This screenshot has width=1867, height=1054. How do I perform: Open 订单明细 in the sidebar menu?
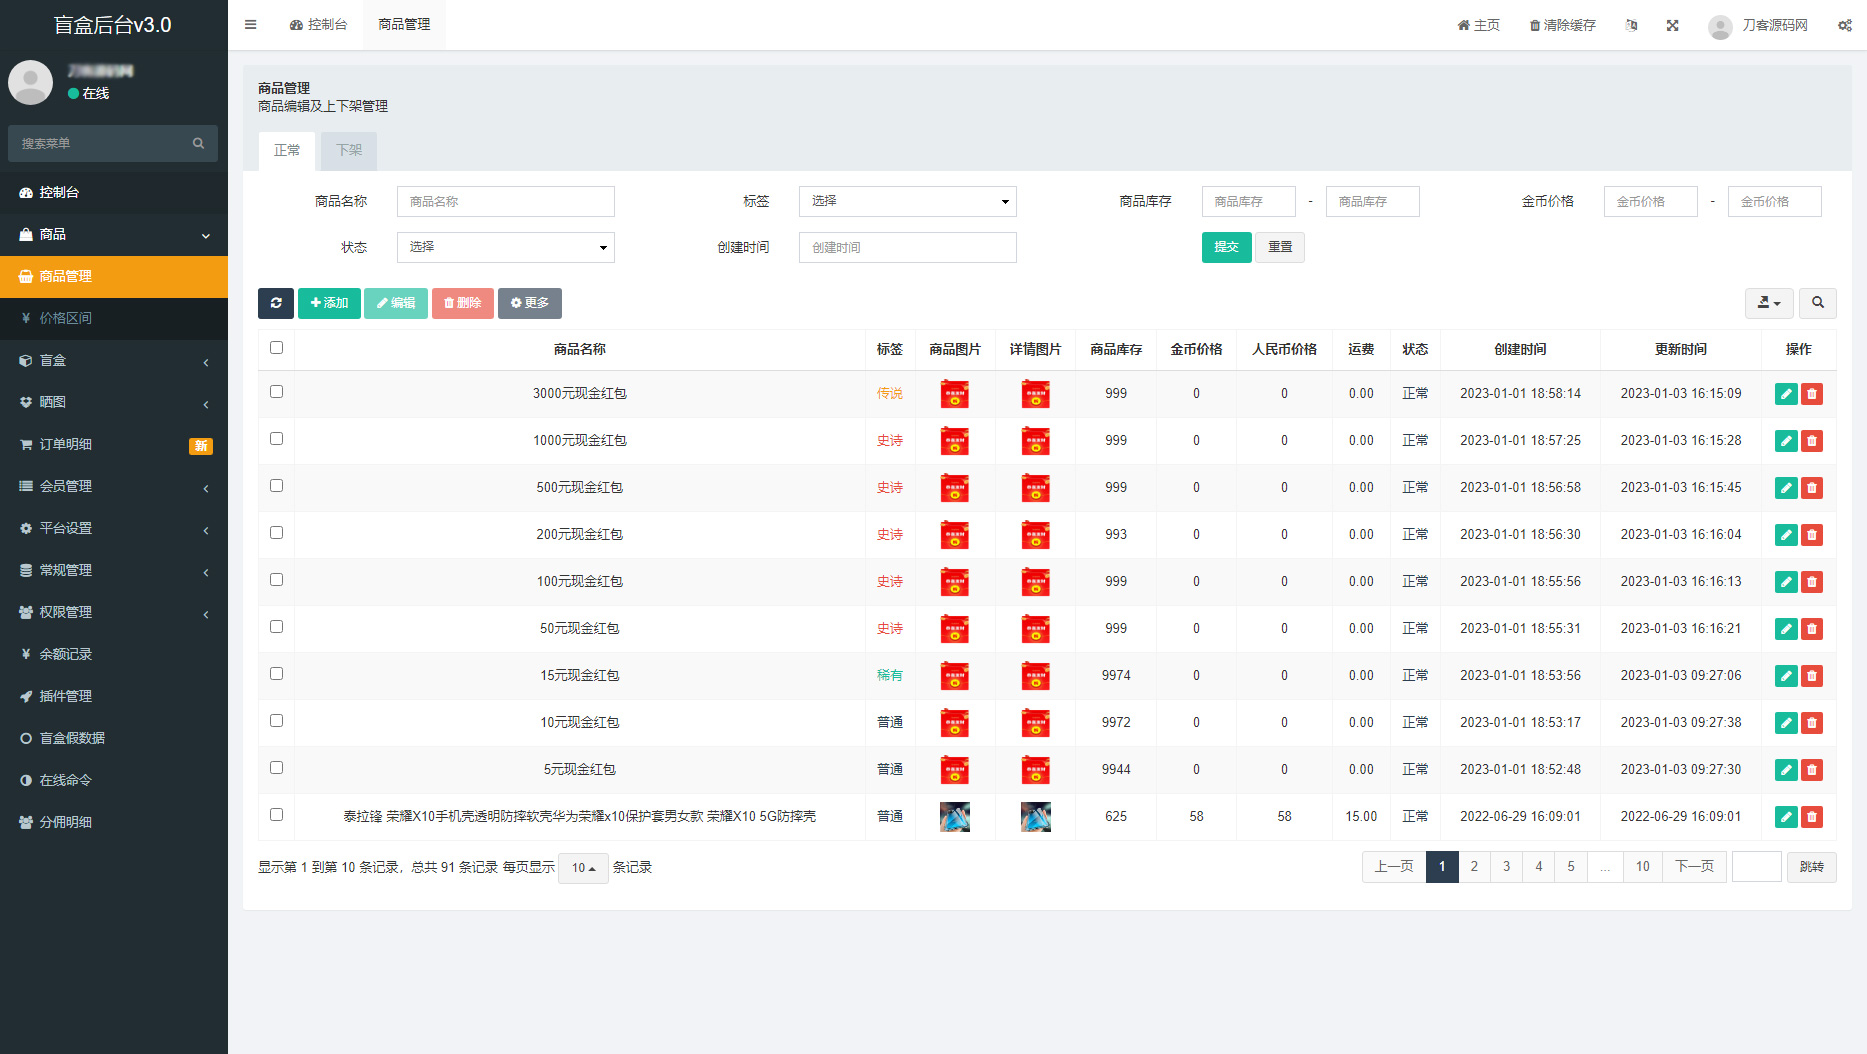tap(66, 444)
